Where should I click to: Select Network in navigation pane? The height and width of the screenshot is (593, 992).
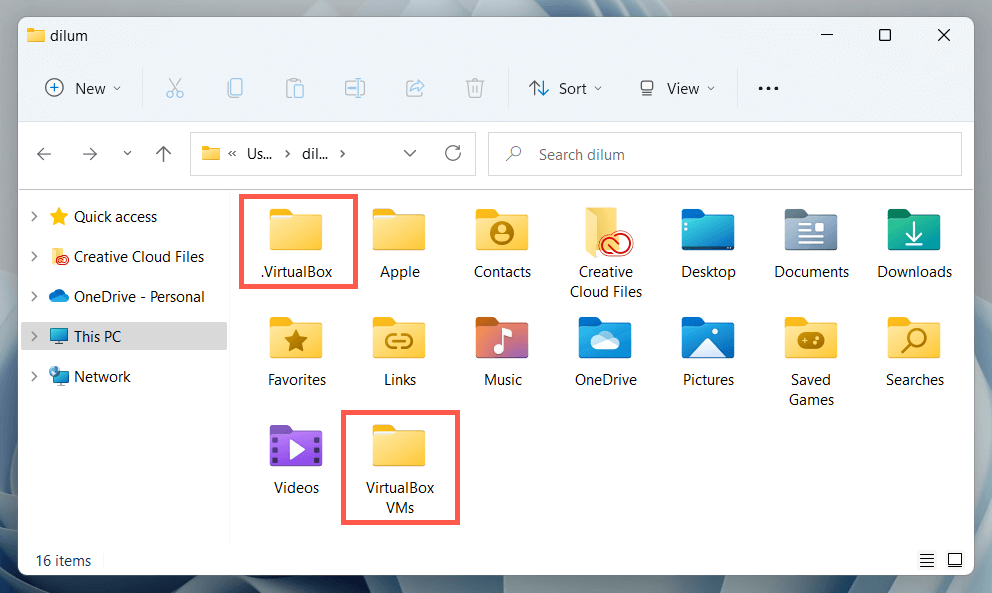(102, 377)
